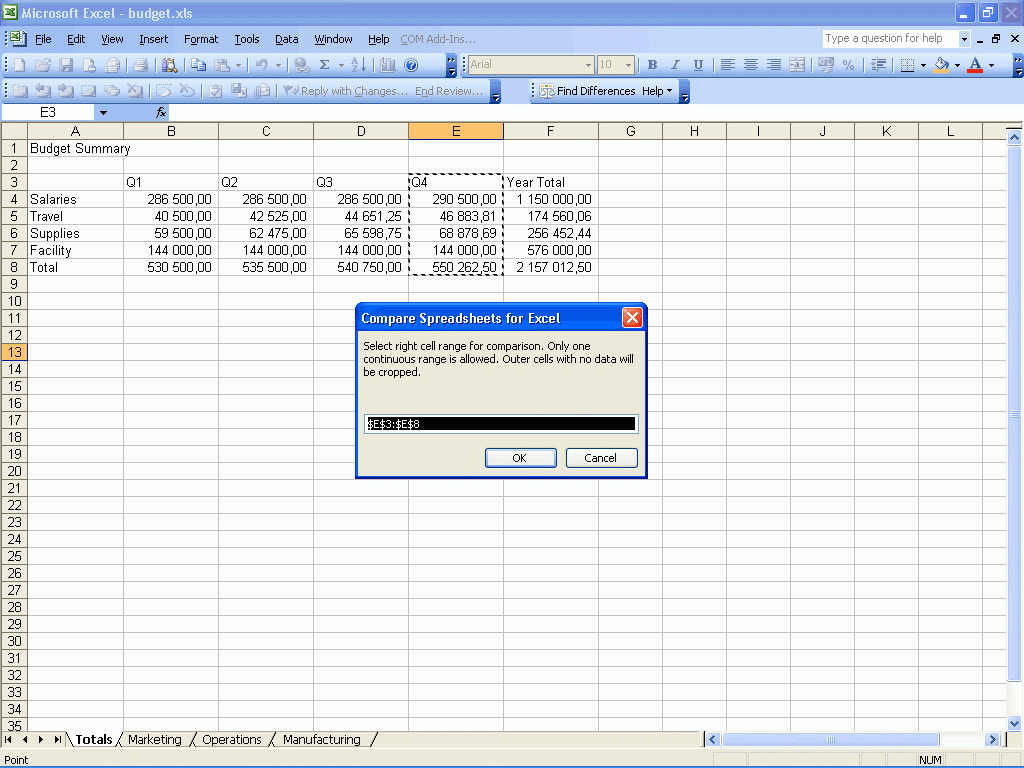Toggle underline formatting
1024x768 pixels.
(697, 64)
